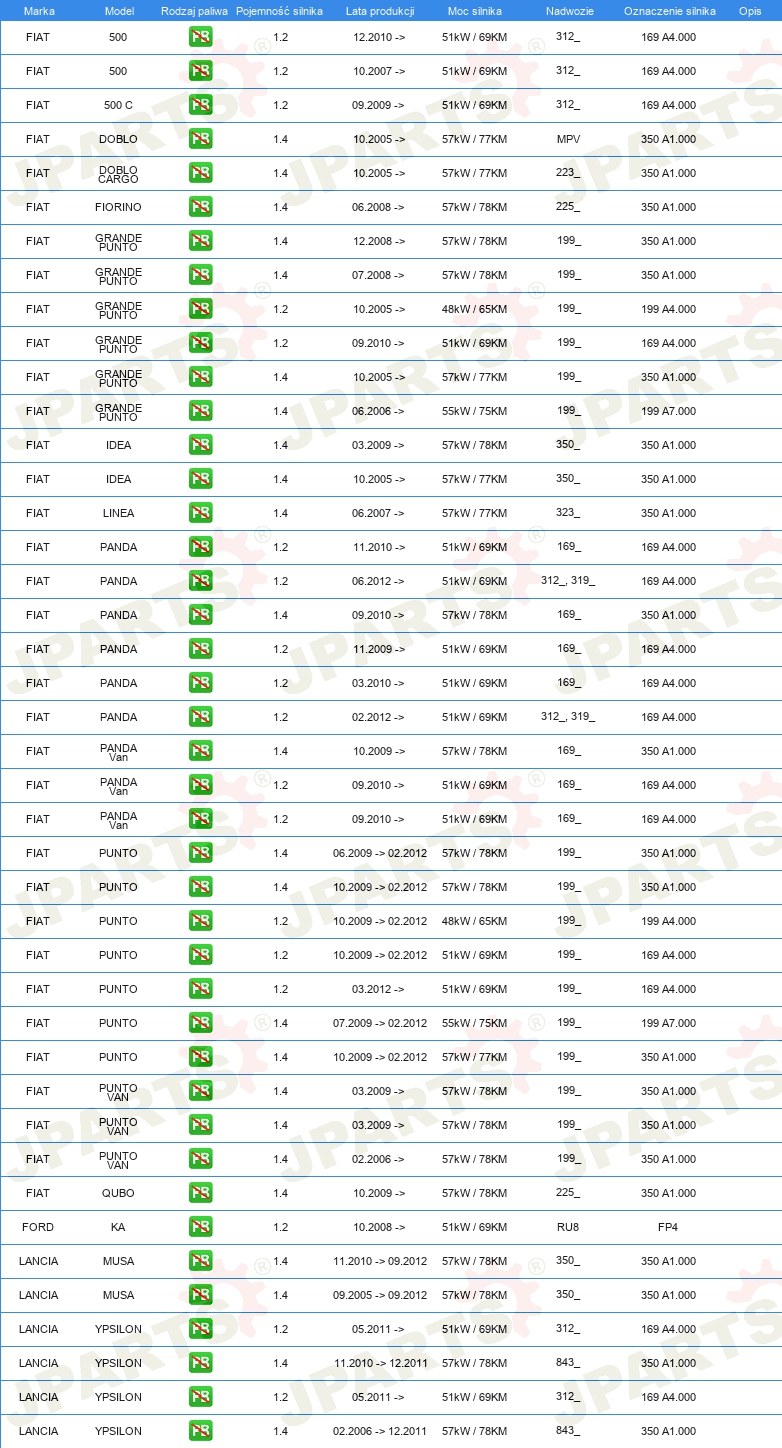This screenshot has width=782, height=1448.
Task: Click the fuel icon in the FIORINO row
Action: pos(200,207)
